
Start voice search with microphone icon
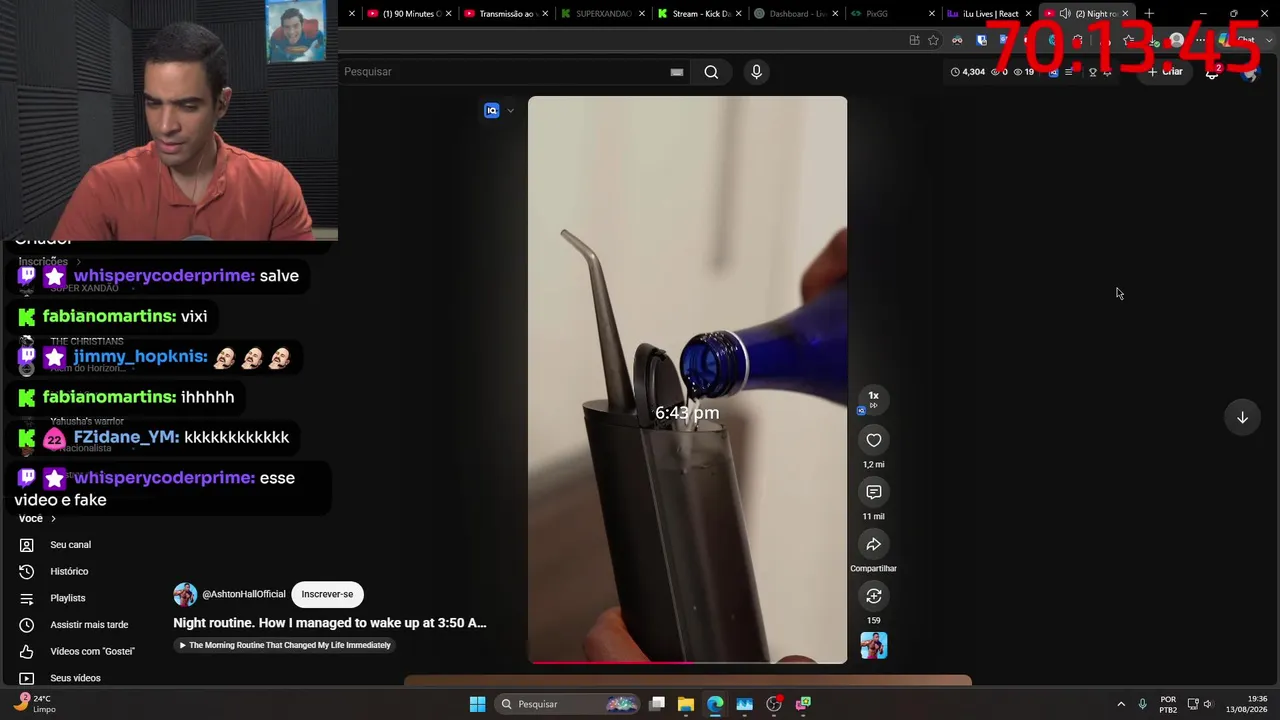pyautogui.click(x=756, y=72)
